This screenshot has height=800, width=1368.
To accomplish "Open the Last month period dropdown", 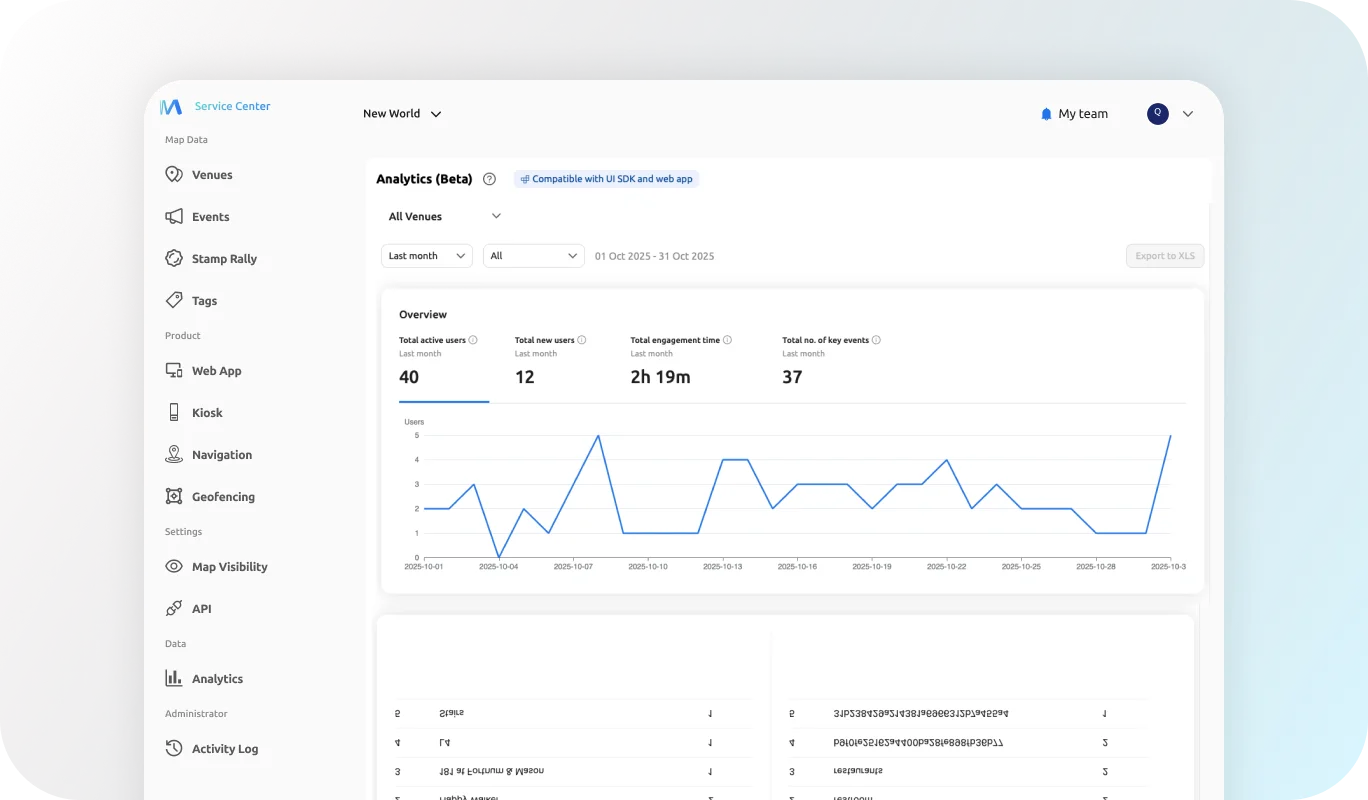I will pos(427,256).
